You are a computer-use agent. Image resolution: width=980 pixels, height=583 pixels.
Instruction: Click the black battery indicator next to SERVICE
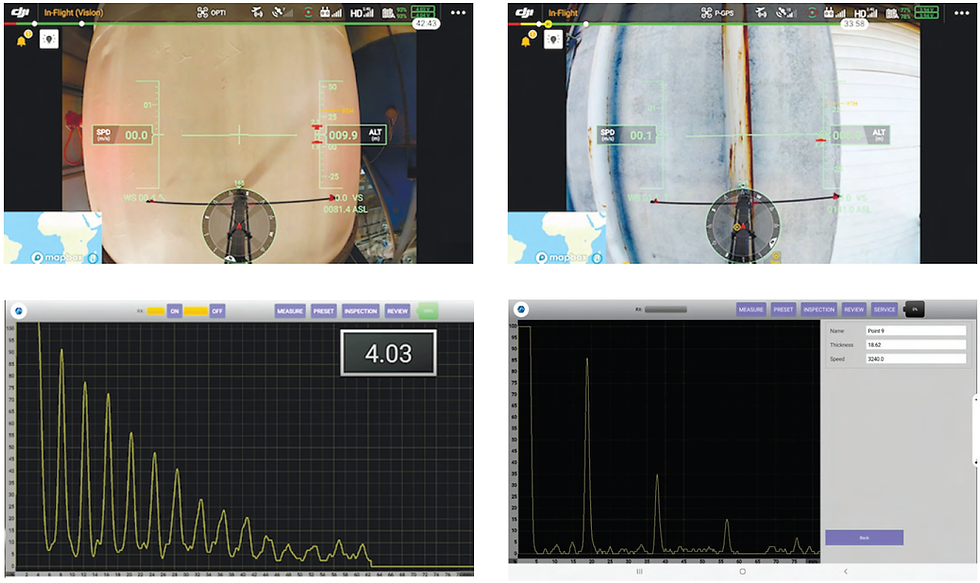[914, 309]
